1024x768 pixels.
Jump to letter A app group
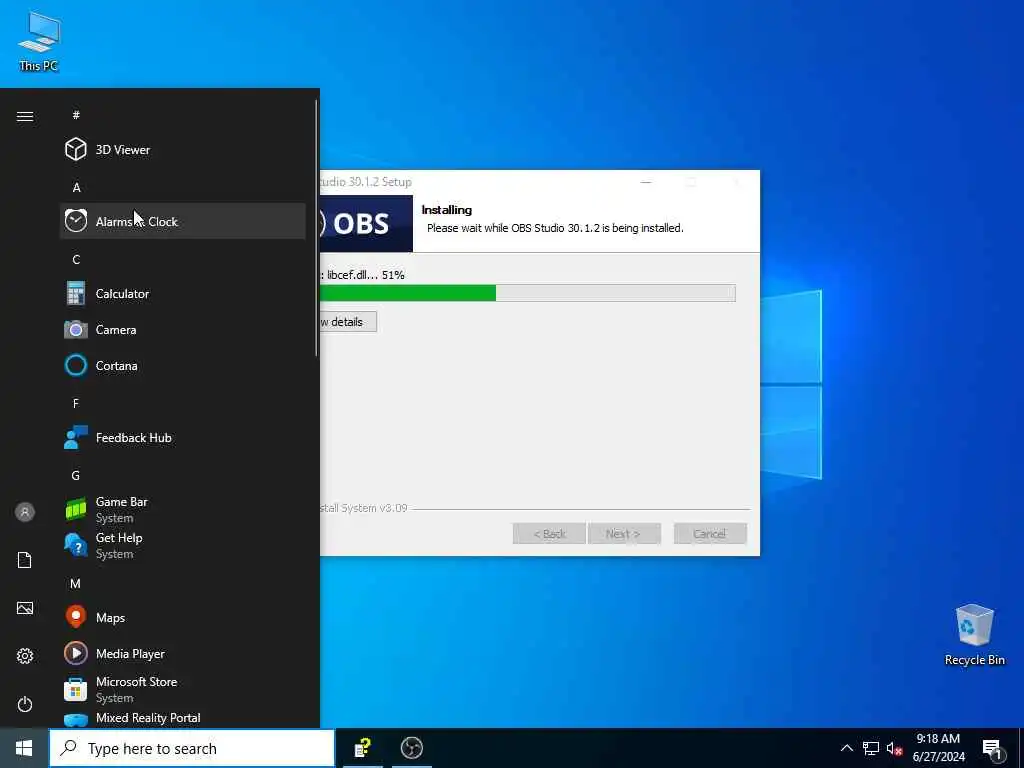click(76, 187)
